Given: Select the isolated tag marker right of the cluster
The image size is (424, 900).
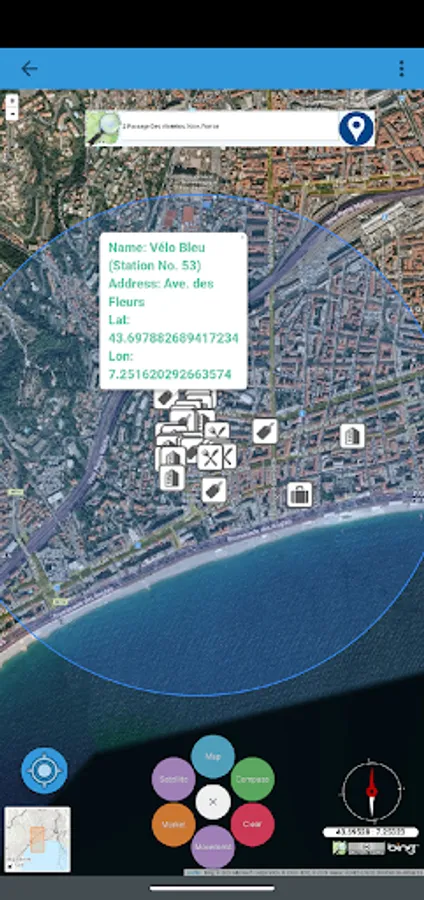Looking at the screenshot, I should click(x=265, y=431).
